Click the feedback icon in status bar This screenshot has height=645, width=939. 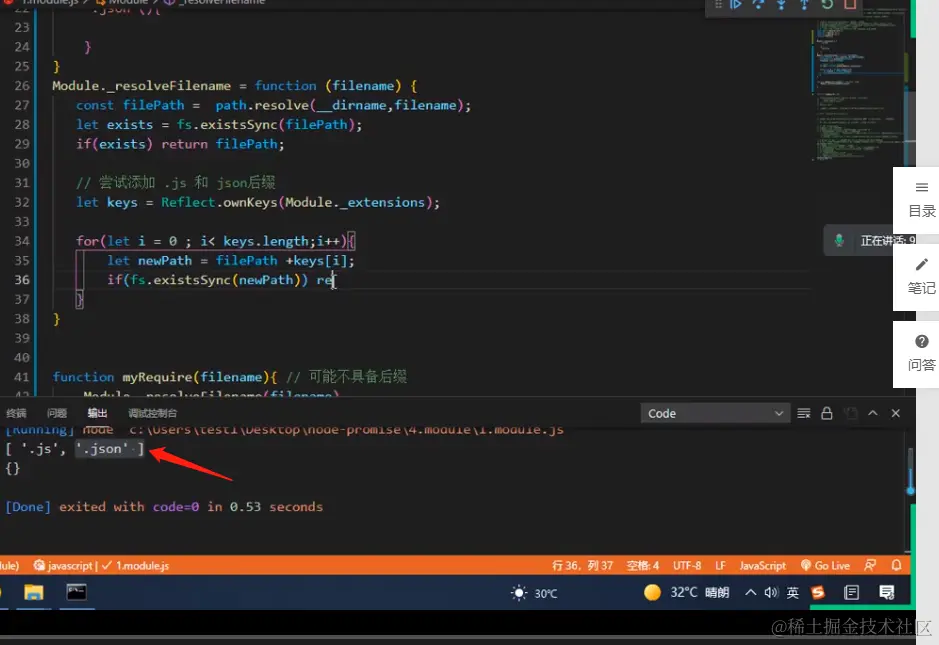pyautogui.click(x=870, y=565)
